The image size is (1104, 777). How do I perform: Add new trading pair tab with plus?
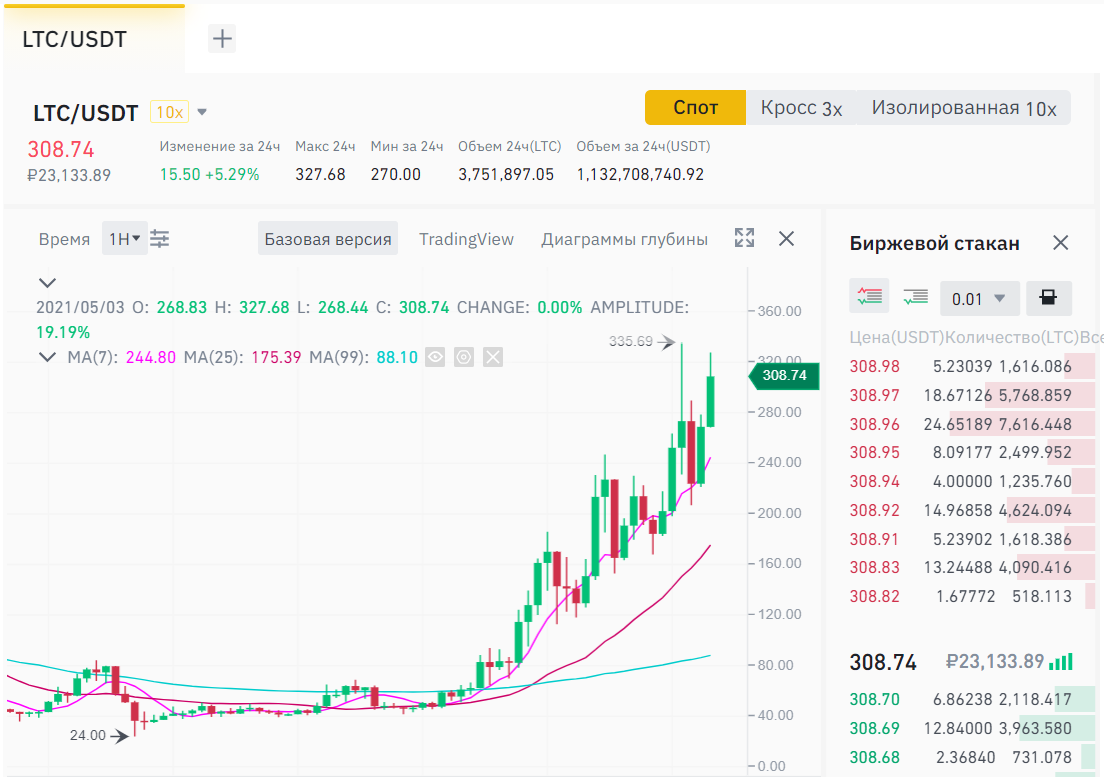click(x=222, y=39)
